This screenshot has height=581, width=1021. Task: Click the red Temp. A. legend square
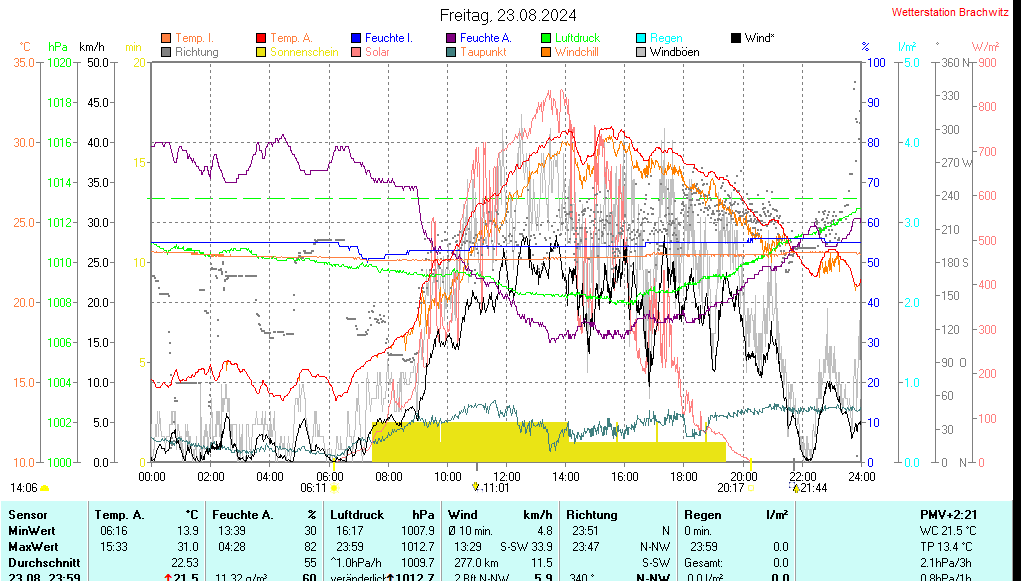[x=262, y=38]
